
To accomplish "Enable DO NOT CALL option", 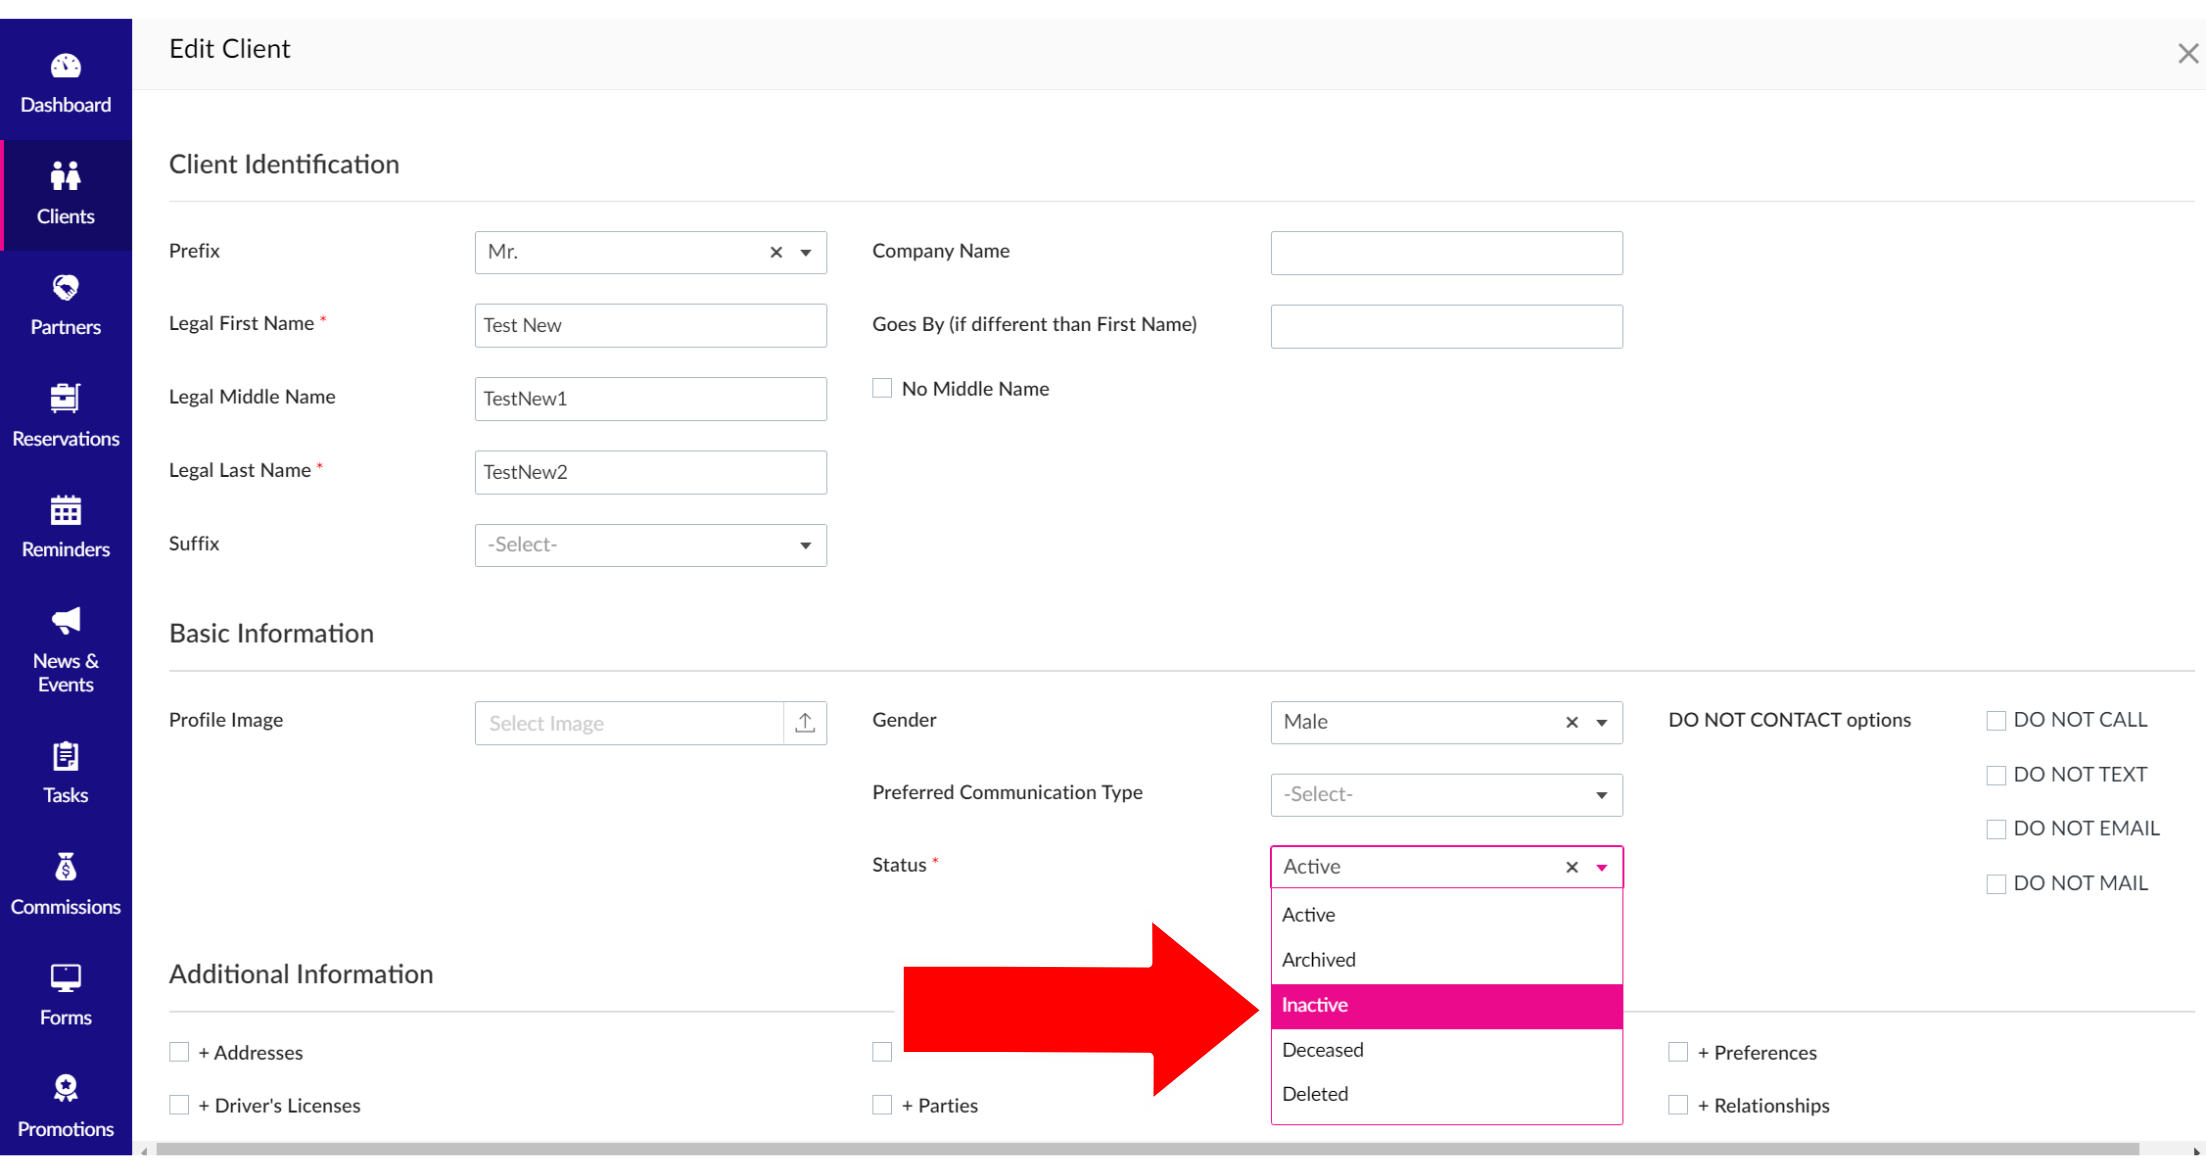I will [x=1995, y=720].
